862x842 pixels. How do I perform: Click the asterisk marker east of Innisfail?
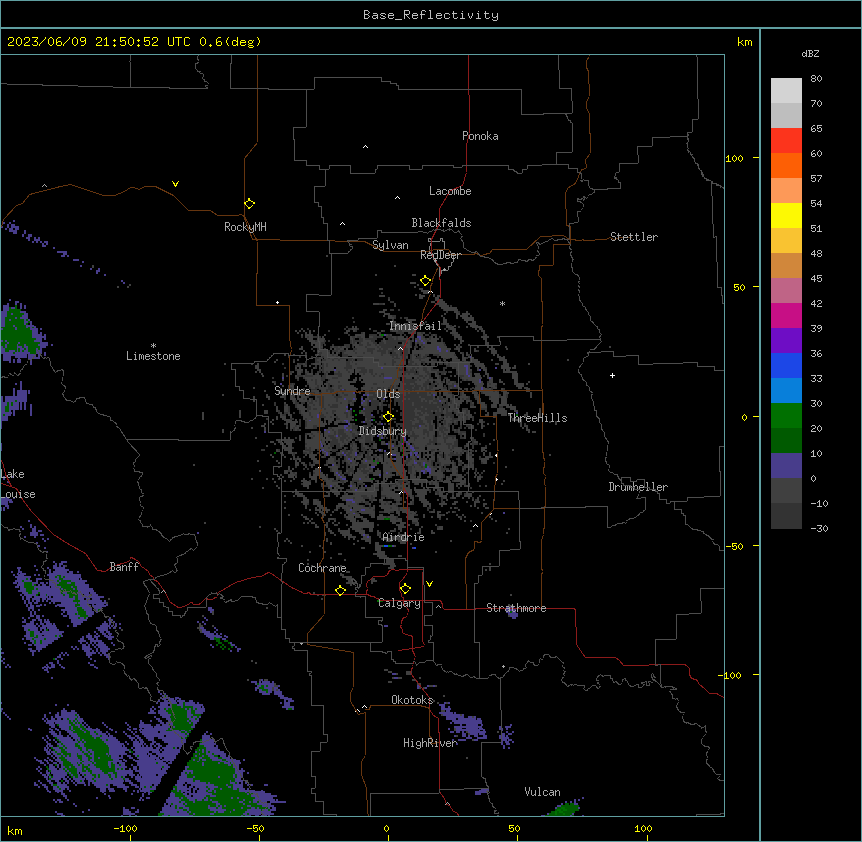click(x=502, y=303)
